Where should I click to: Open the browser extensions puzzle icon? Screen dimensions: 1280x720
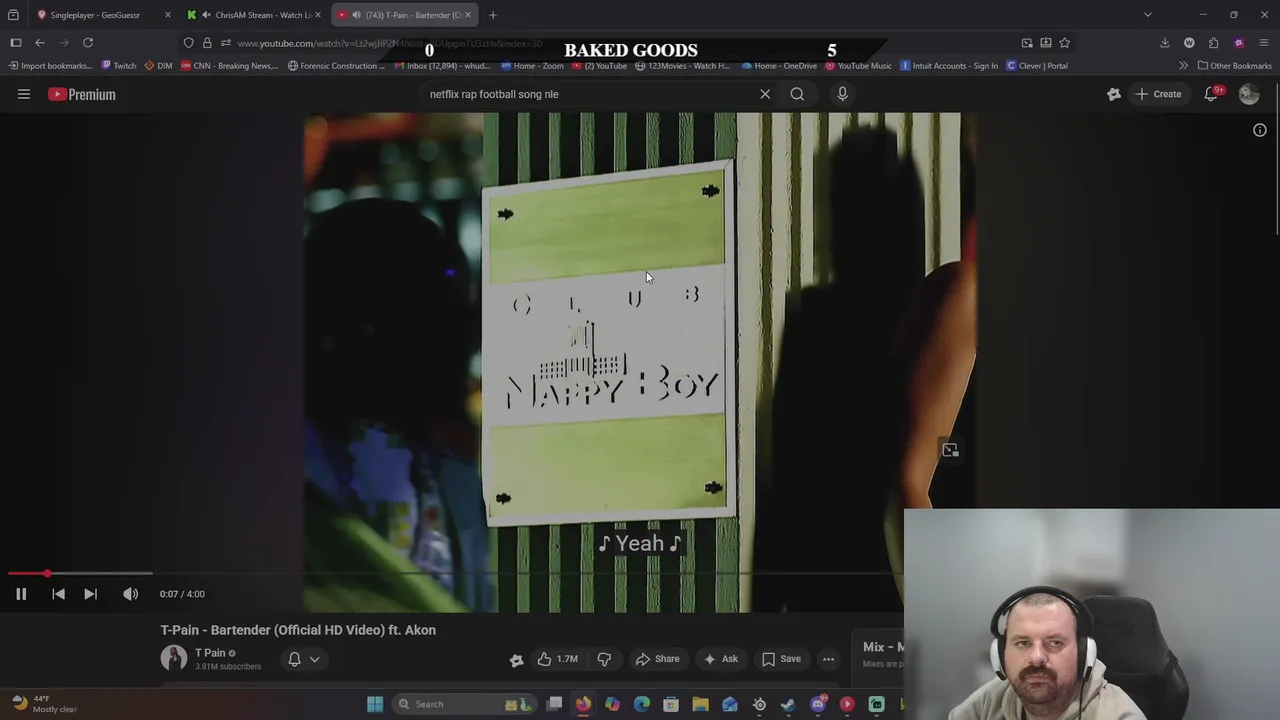pos(1213,43)
